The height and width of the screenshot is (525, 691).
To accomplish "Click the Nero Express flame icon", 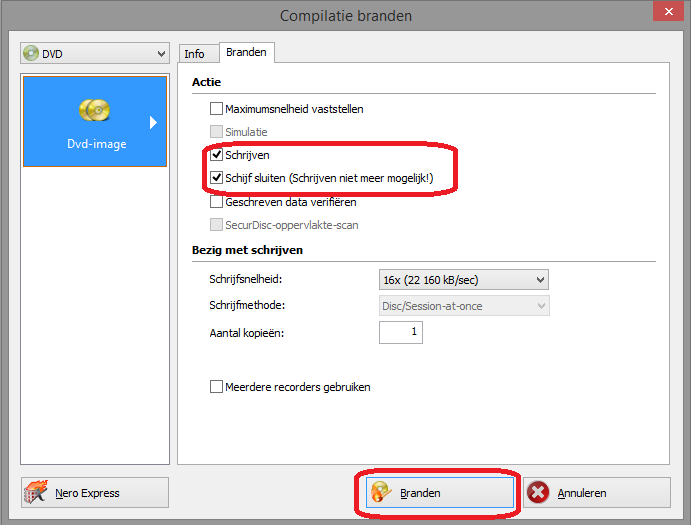I will coord(36,492).
